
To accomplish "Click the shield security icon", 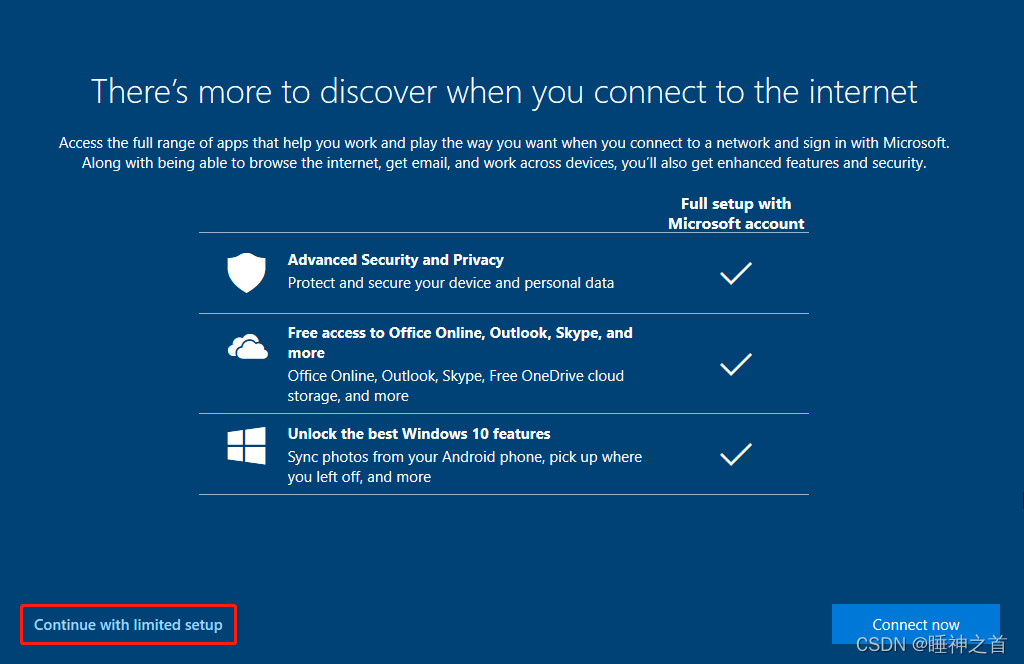I will click(246, 272).
